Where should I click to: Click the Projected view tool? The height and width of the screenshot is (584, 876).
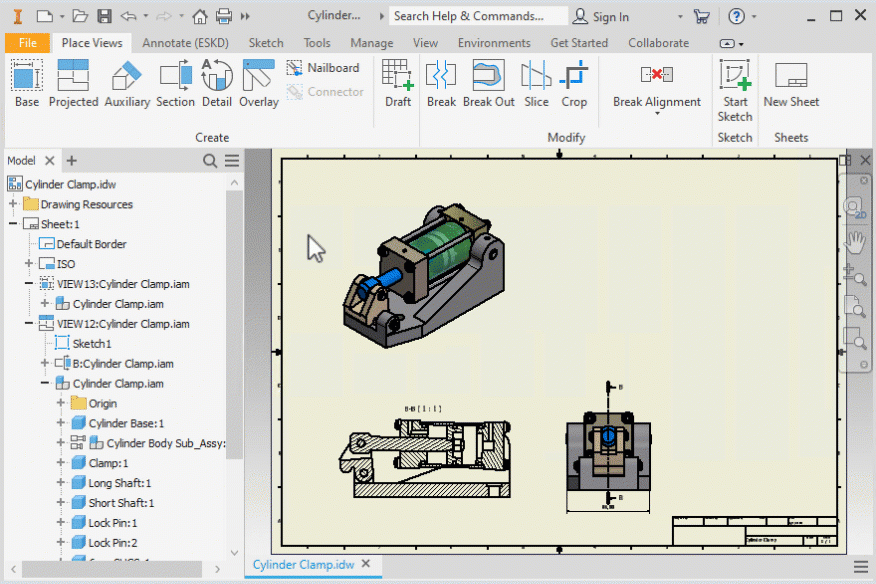[73, 82]
